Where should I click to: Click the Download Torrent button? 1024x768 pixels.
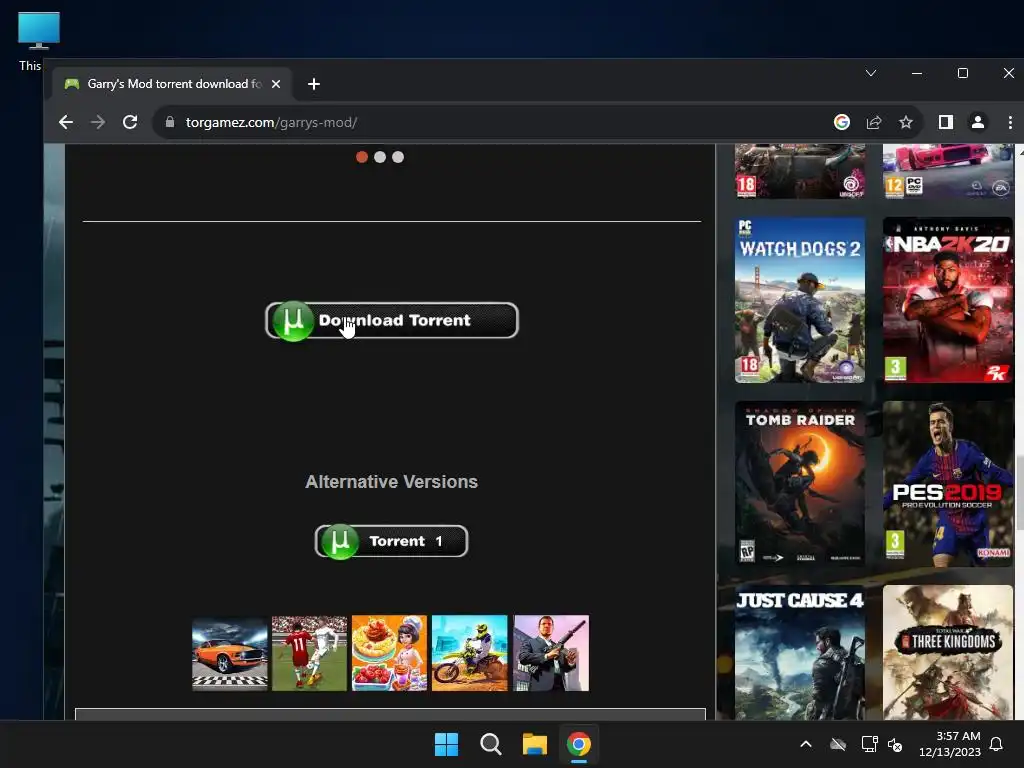pos(392,321)
